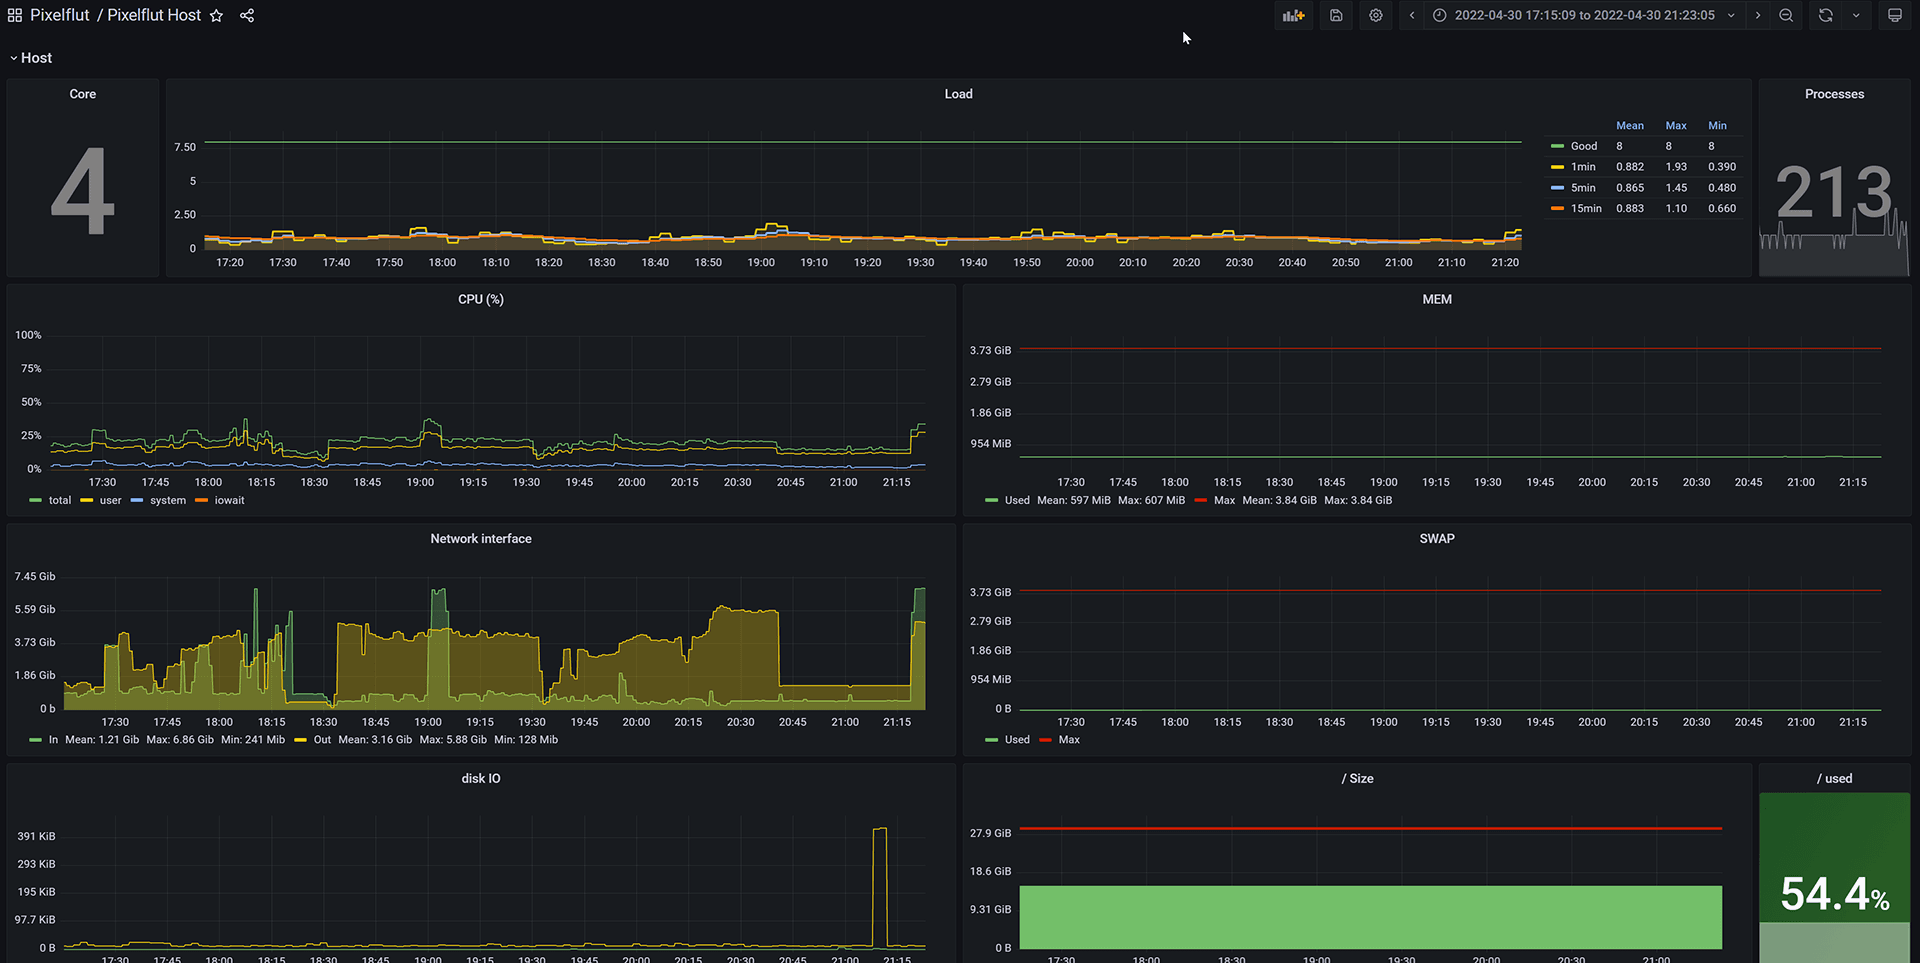Click the 15min Mean value 0.883
Viewport: 1920px width, 963px height.
1630,209
